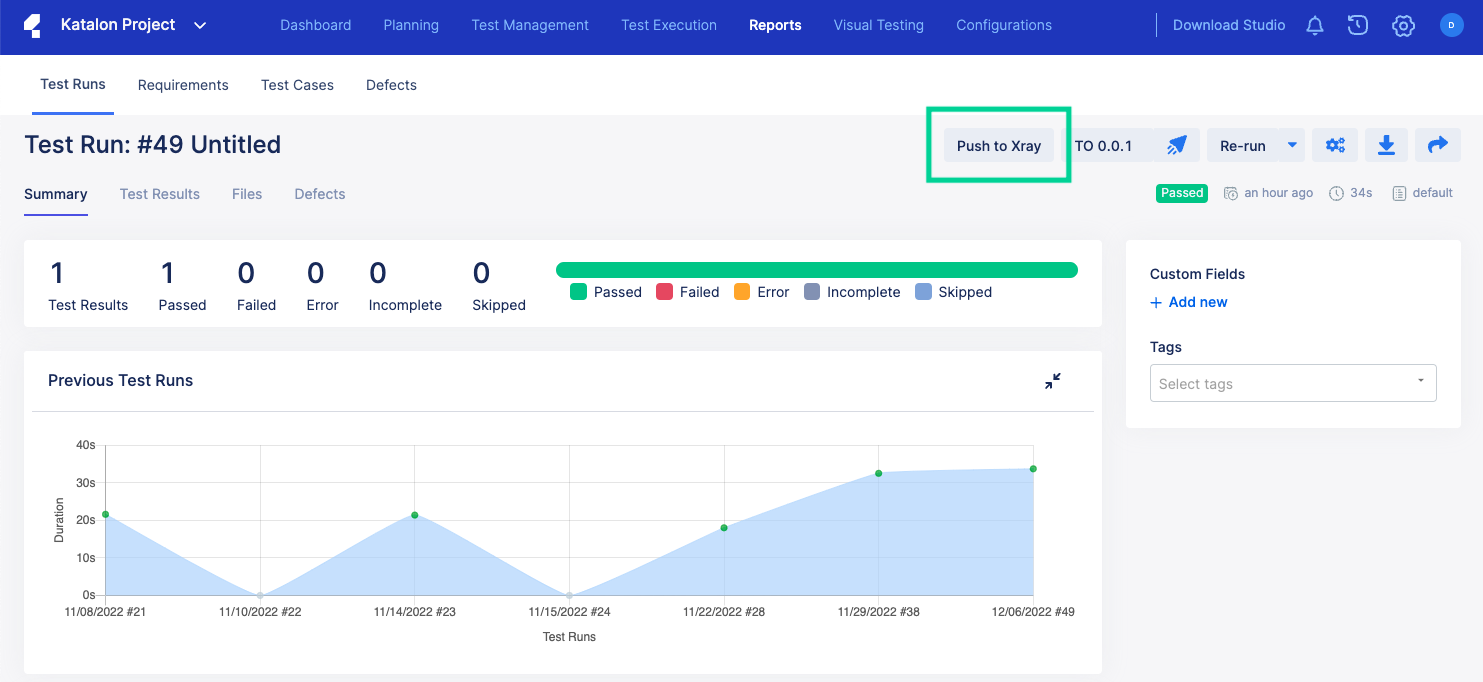The width and height of the screenshot is (1483, 682).
Task: Click the user avatar icon
Action: point(1451,26)
